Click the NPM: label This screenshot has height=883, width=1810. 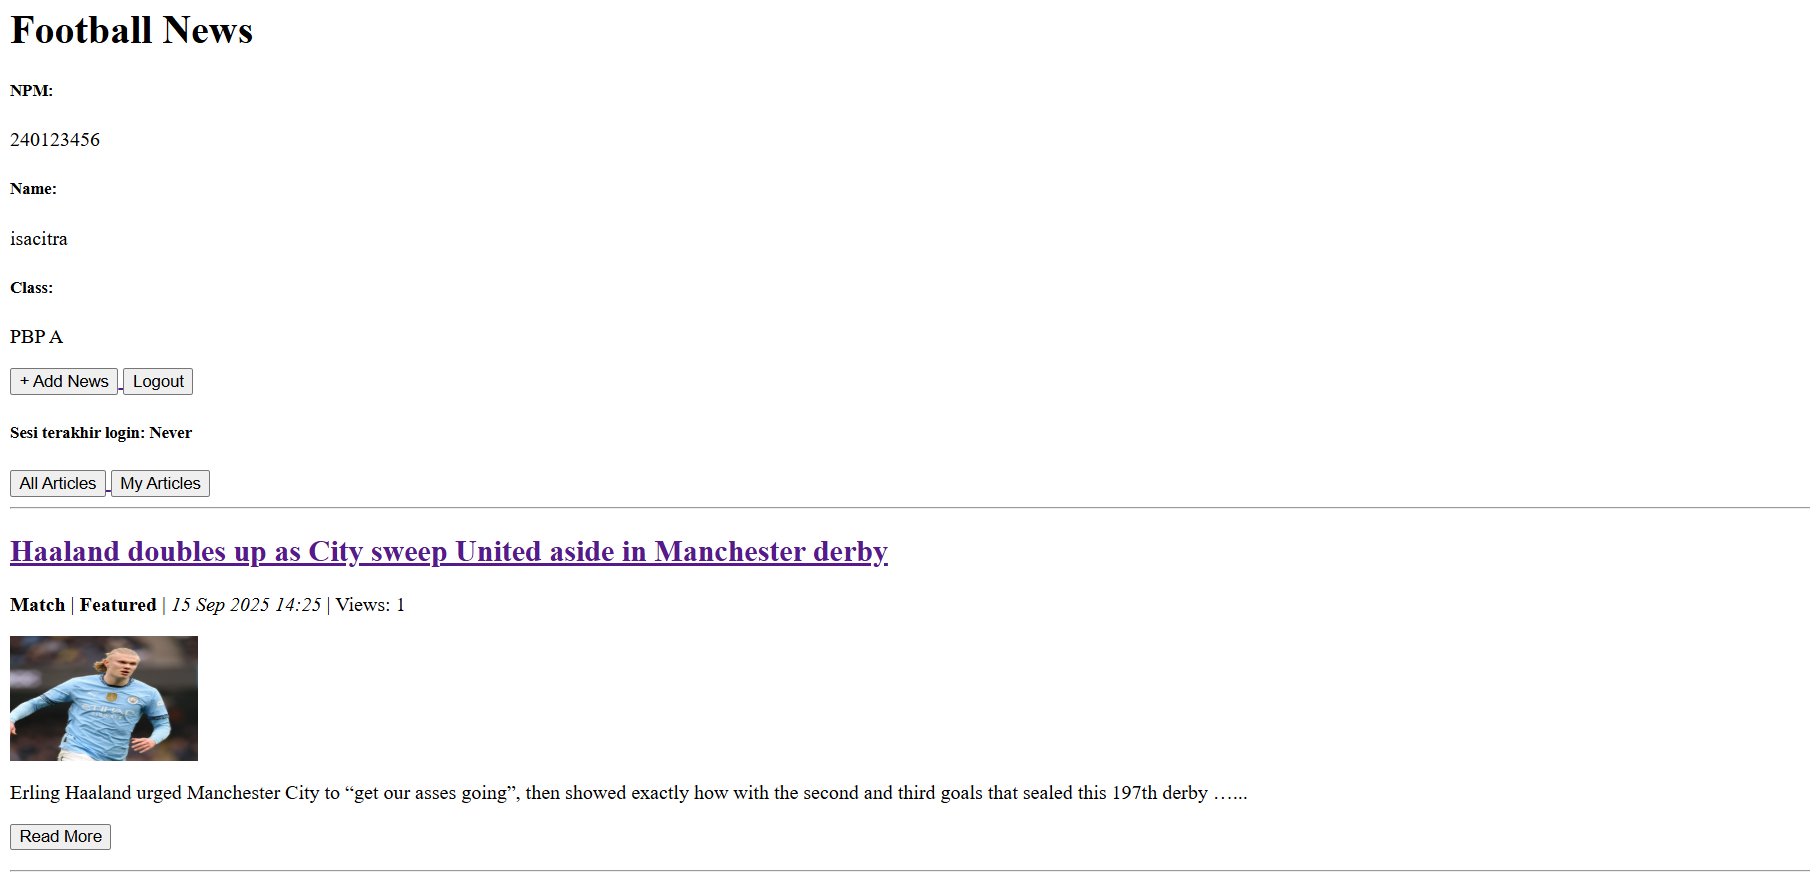[x=31, y=91]
